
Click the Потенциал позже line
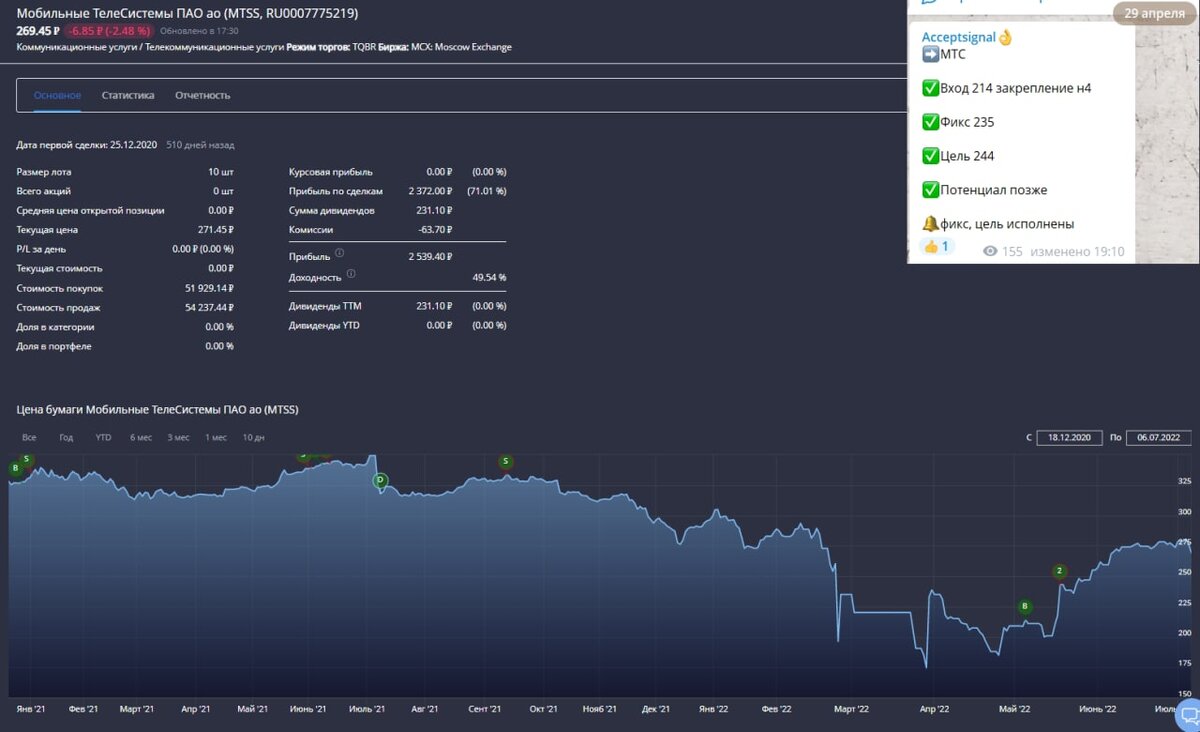point(984,190)
